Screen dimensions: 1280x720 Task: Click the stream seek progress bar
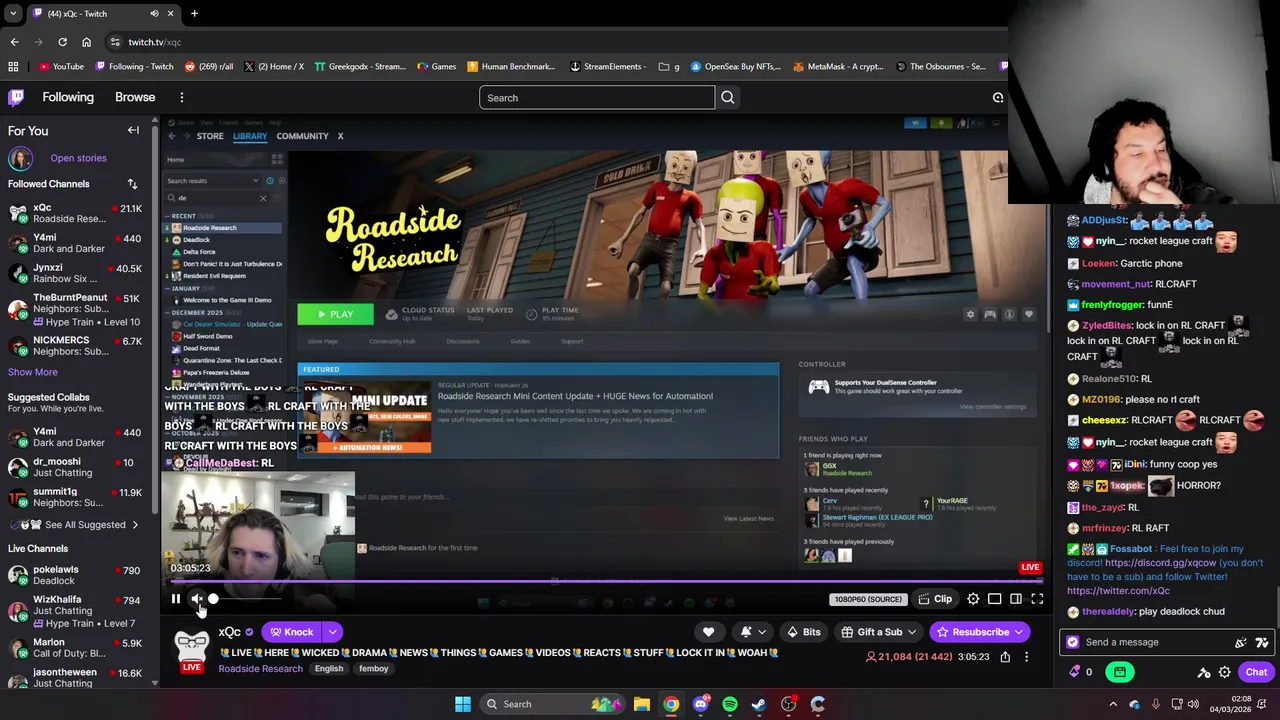(x=605, y=581)
